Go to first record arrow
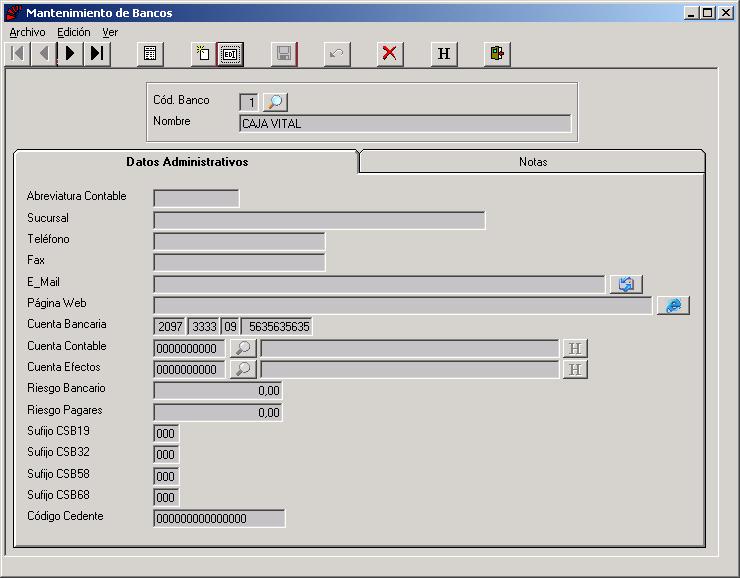The width and height of the screenshot is (740, 578). (x=17, y=53)
